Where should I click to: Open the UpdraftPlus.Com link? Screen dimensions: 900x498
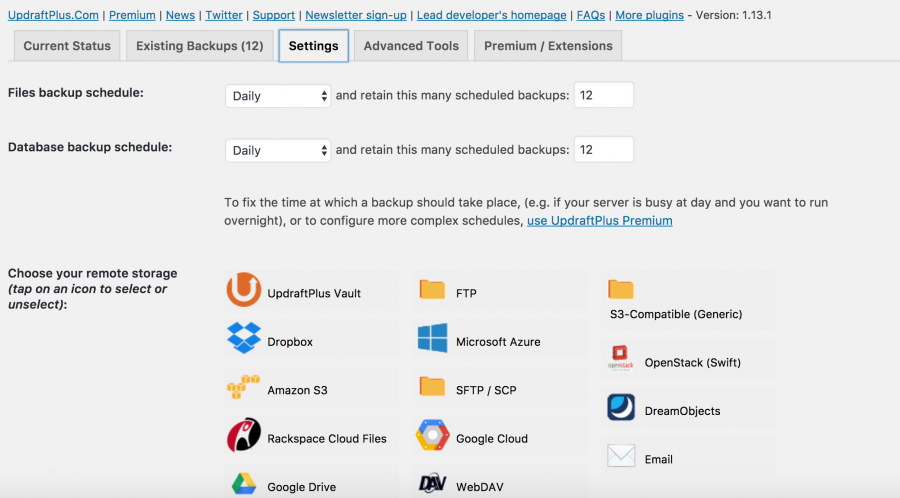(53, 15)
